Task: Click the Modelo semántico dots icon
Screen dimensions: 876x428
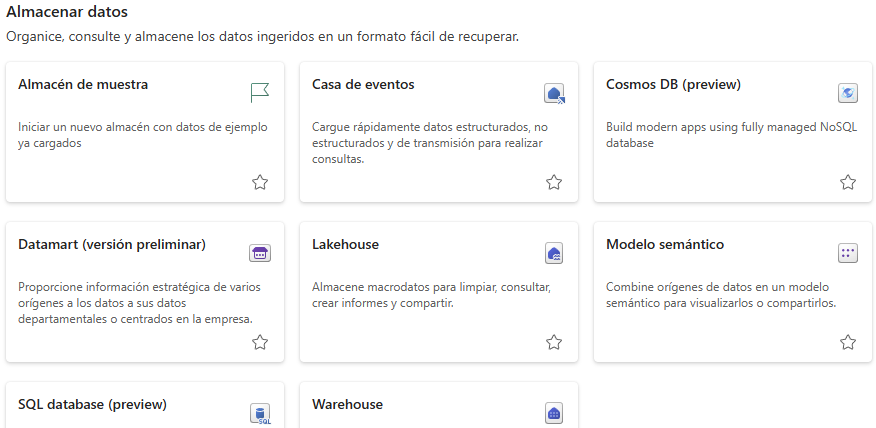Action: point(848,253)
